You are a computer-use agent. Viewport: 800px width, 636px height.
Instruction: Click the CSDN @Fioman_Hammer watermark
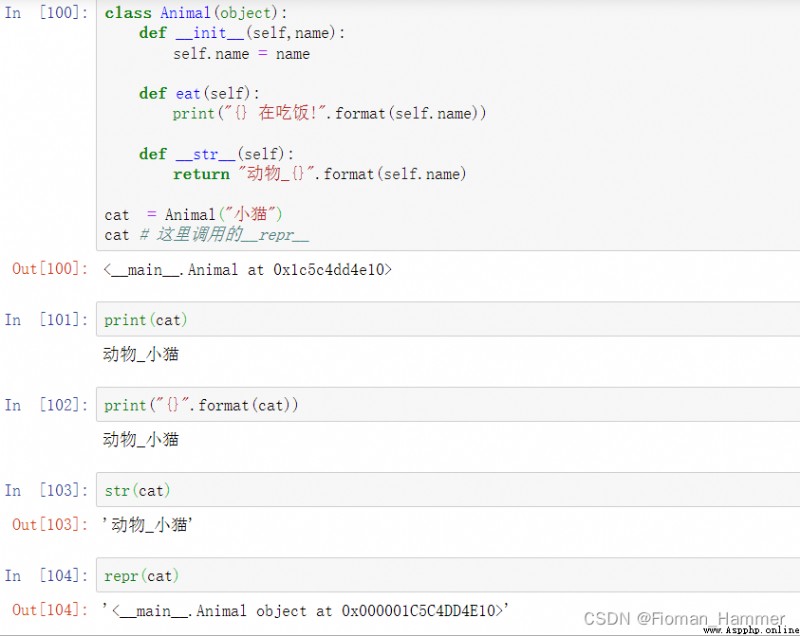click(684, 619)
